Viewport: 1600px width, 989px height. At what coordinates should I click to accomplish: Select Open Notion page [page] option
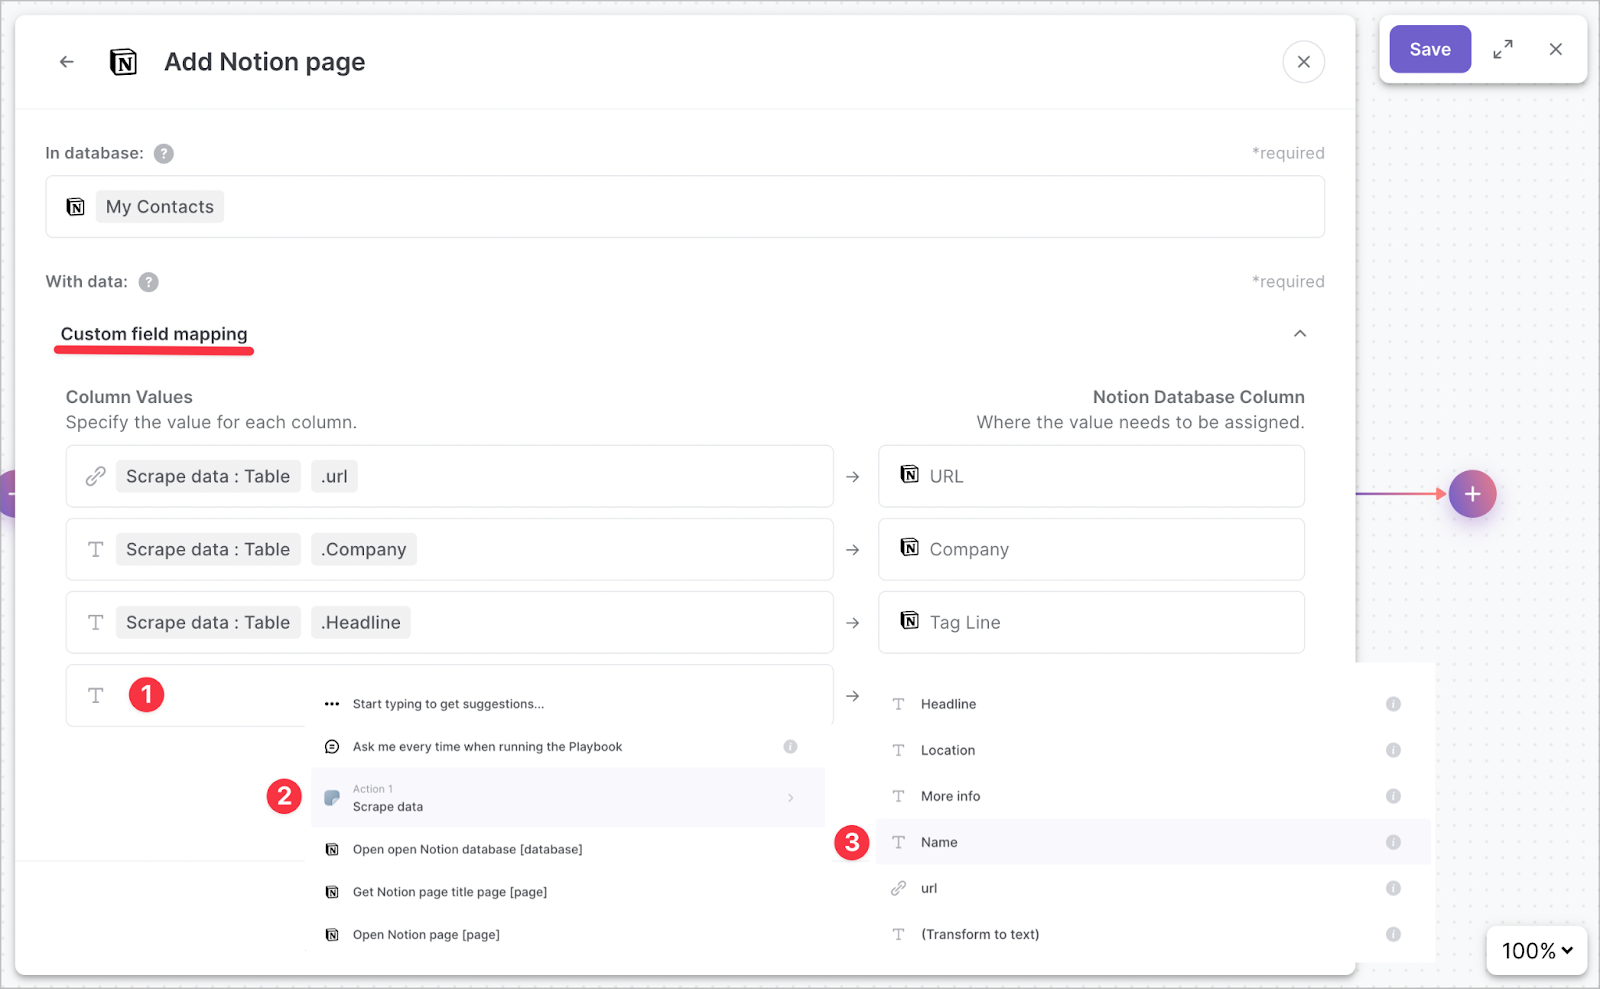(568, 935)
